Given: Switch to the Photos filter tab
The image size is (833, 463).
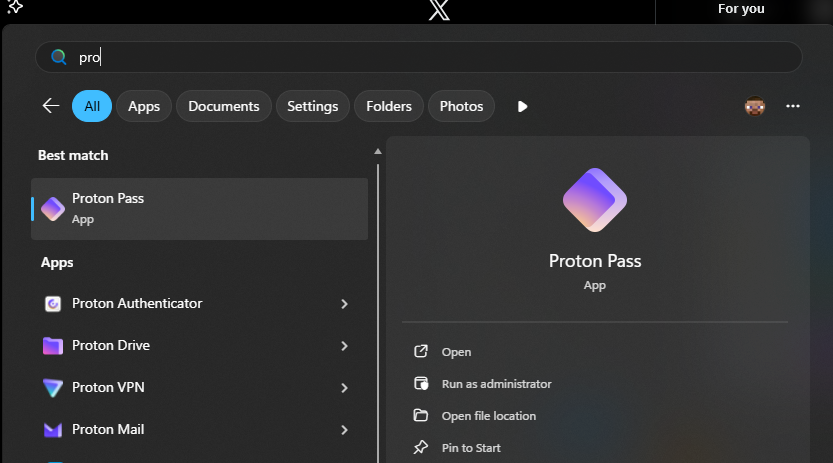Looking at the screenshot, I should 461,106.
